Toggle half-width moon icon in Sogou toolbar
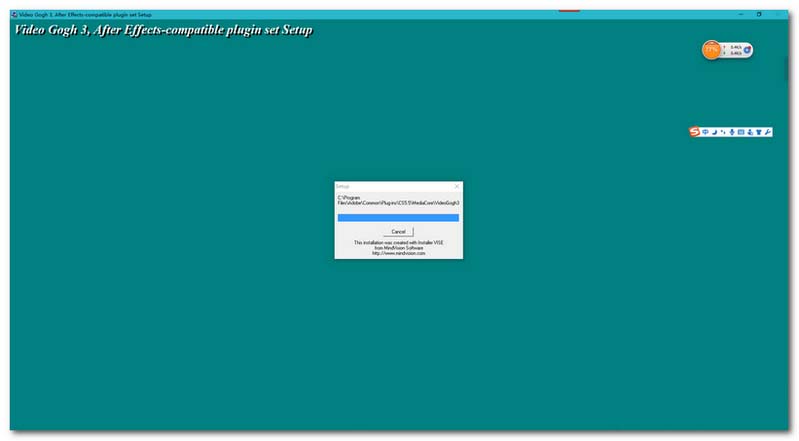The height and width of the screenshot is (441, 799). 714,132
